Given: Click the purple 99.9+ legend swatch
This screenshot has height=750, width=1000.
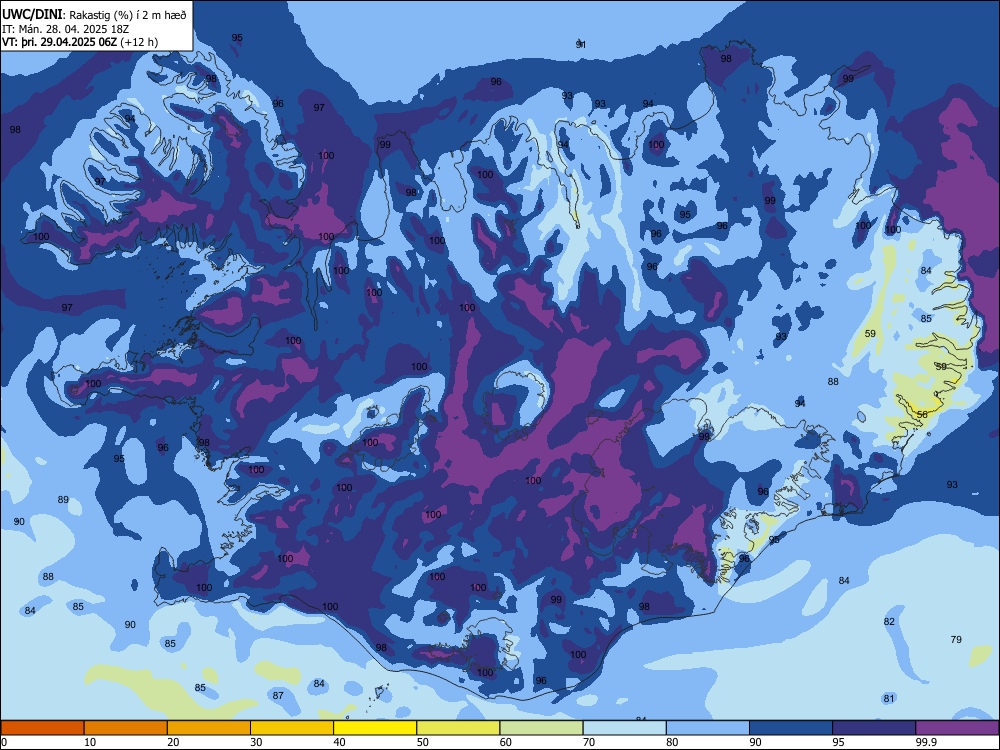Looking at the screenshot, I should coord(957,728).
